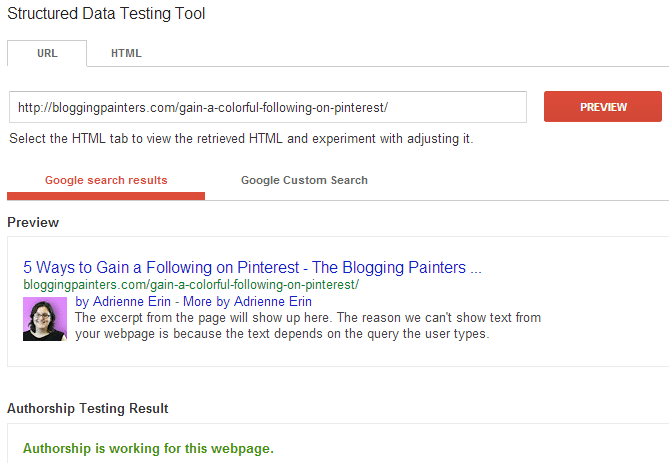Click the Structured Data Testing Tool heading
This screenshot has height=463, width=669.
click(106, 14)
